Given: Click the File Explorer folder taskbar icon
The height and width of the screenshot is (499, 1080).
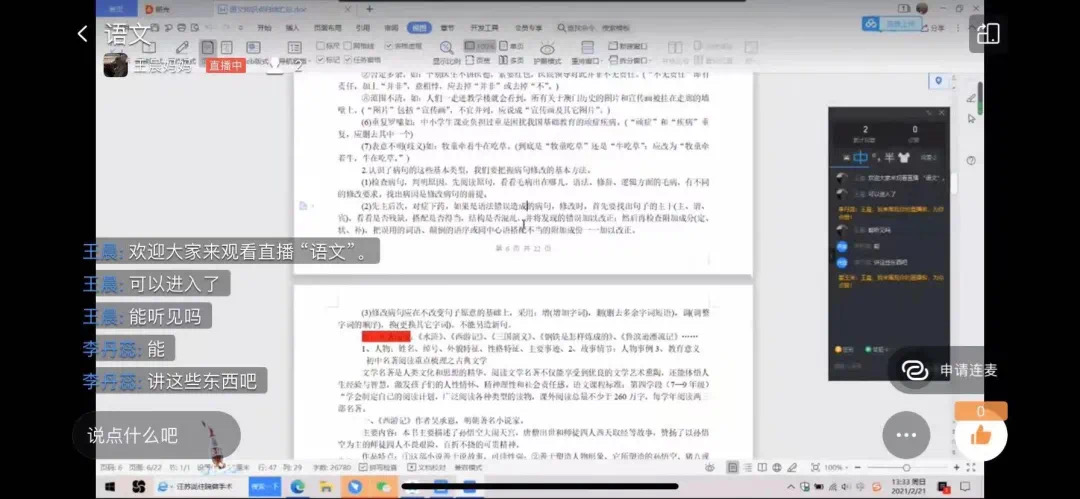Looking at the screenshot, I should pos(326,486).
